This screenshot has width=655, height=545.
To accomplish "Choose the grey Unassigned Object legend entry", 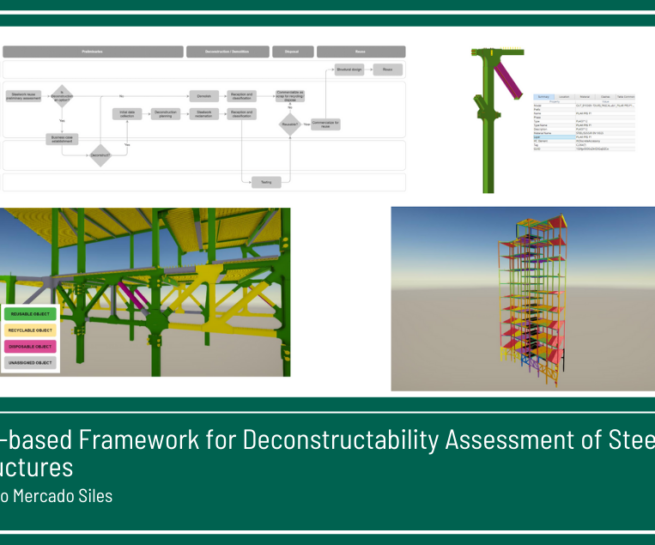I will [x=31, y=361].
